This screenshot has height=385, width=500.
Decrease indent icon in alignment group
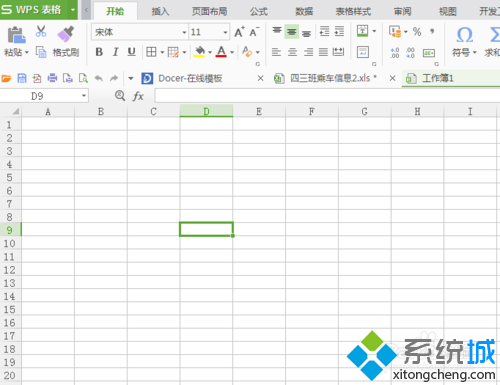pyautogui.click(x=324, y=31)
